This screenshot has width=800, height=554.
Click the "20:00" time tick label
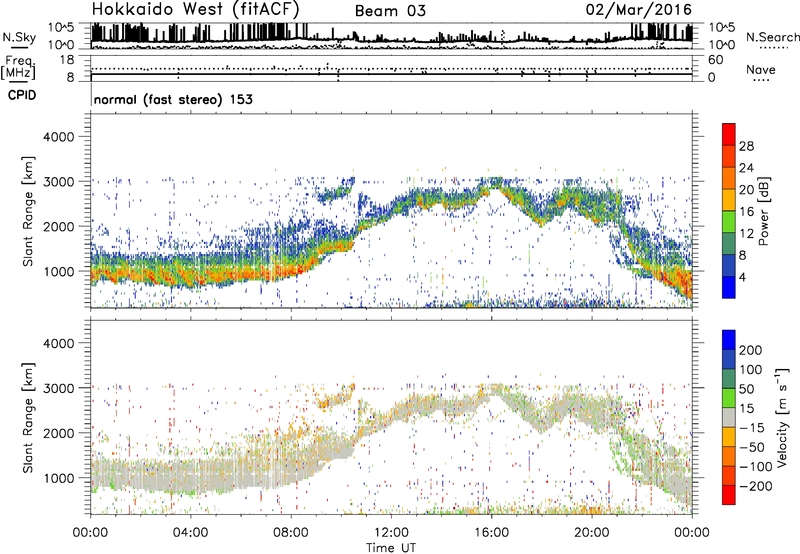[x=591, y=533]
